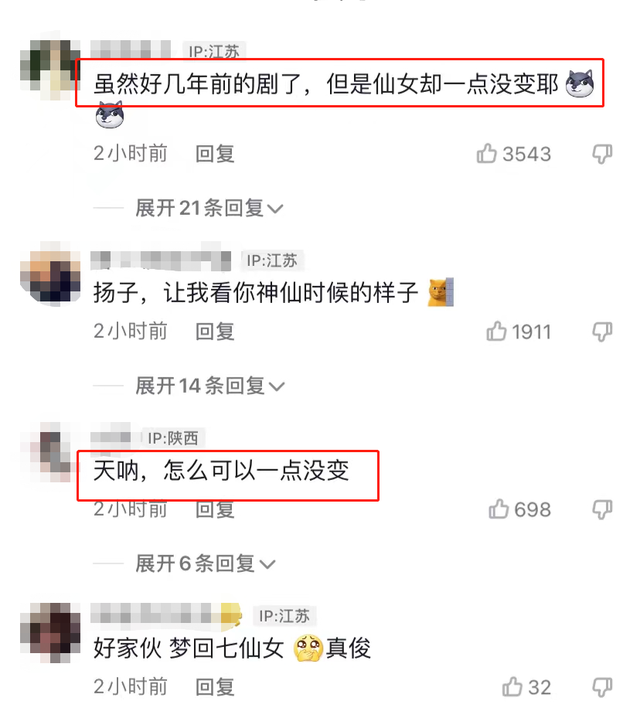Viewport: 640px width, 708px height.
Task: Open the 陕西 commenter's avatar
Action: [50, 453]
